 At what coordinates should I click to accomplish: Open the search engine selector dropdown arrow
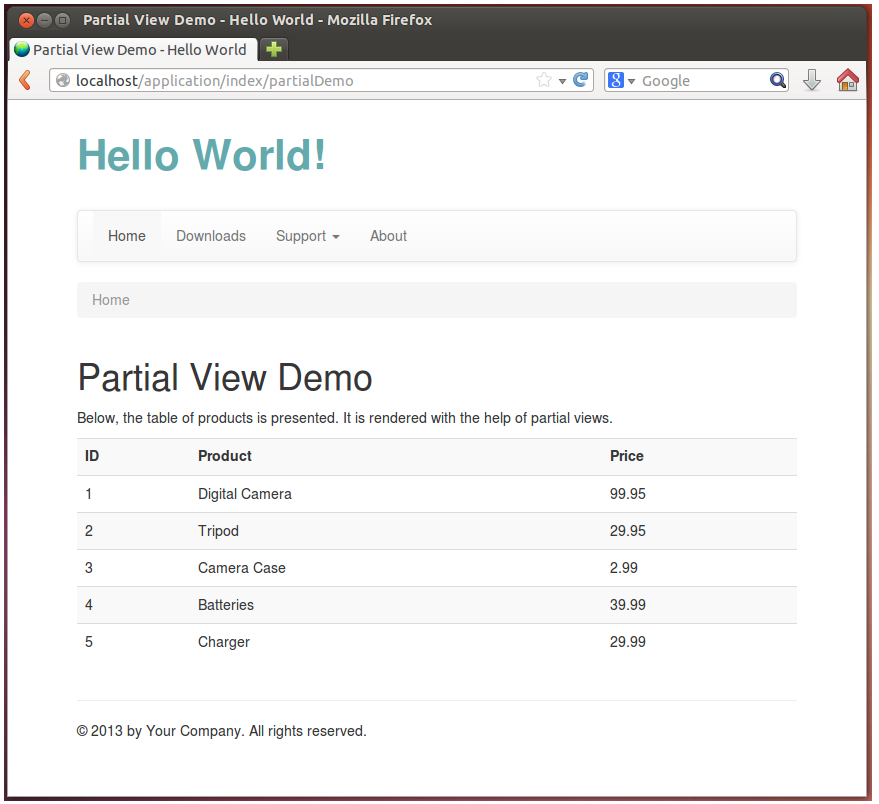tap(632, 81)
